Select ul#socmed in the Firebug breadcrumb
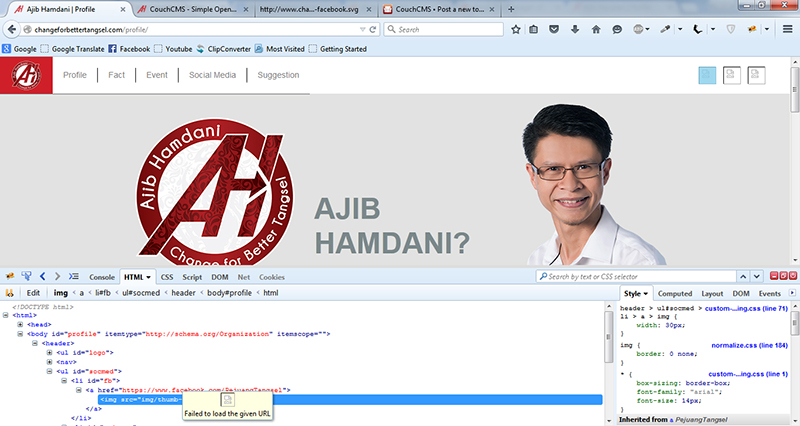The height and width of the screenshot is (426, 800). pos(141,293)
